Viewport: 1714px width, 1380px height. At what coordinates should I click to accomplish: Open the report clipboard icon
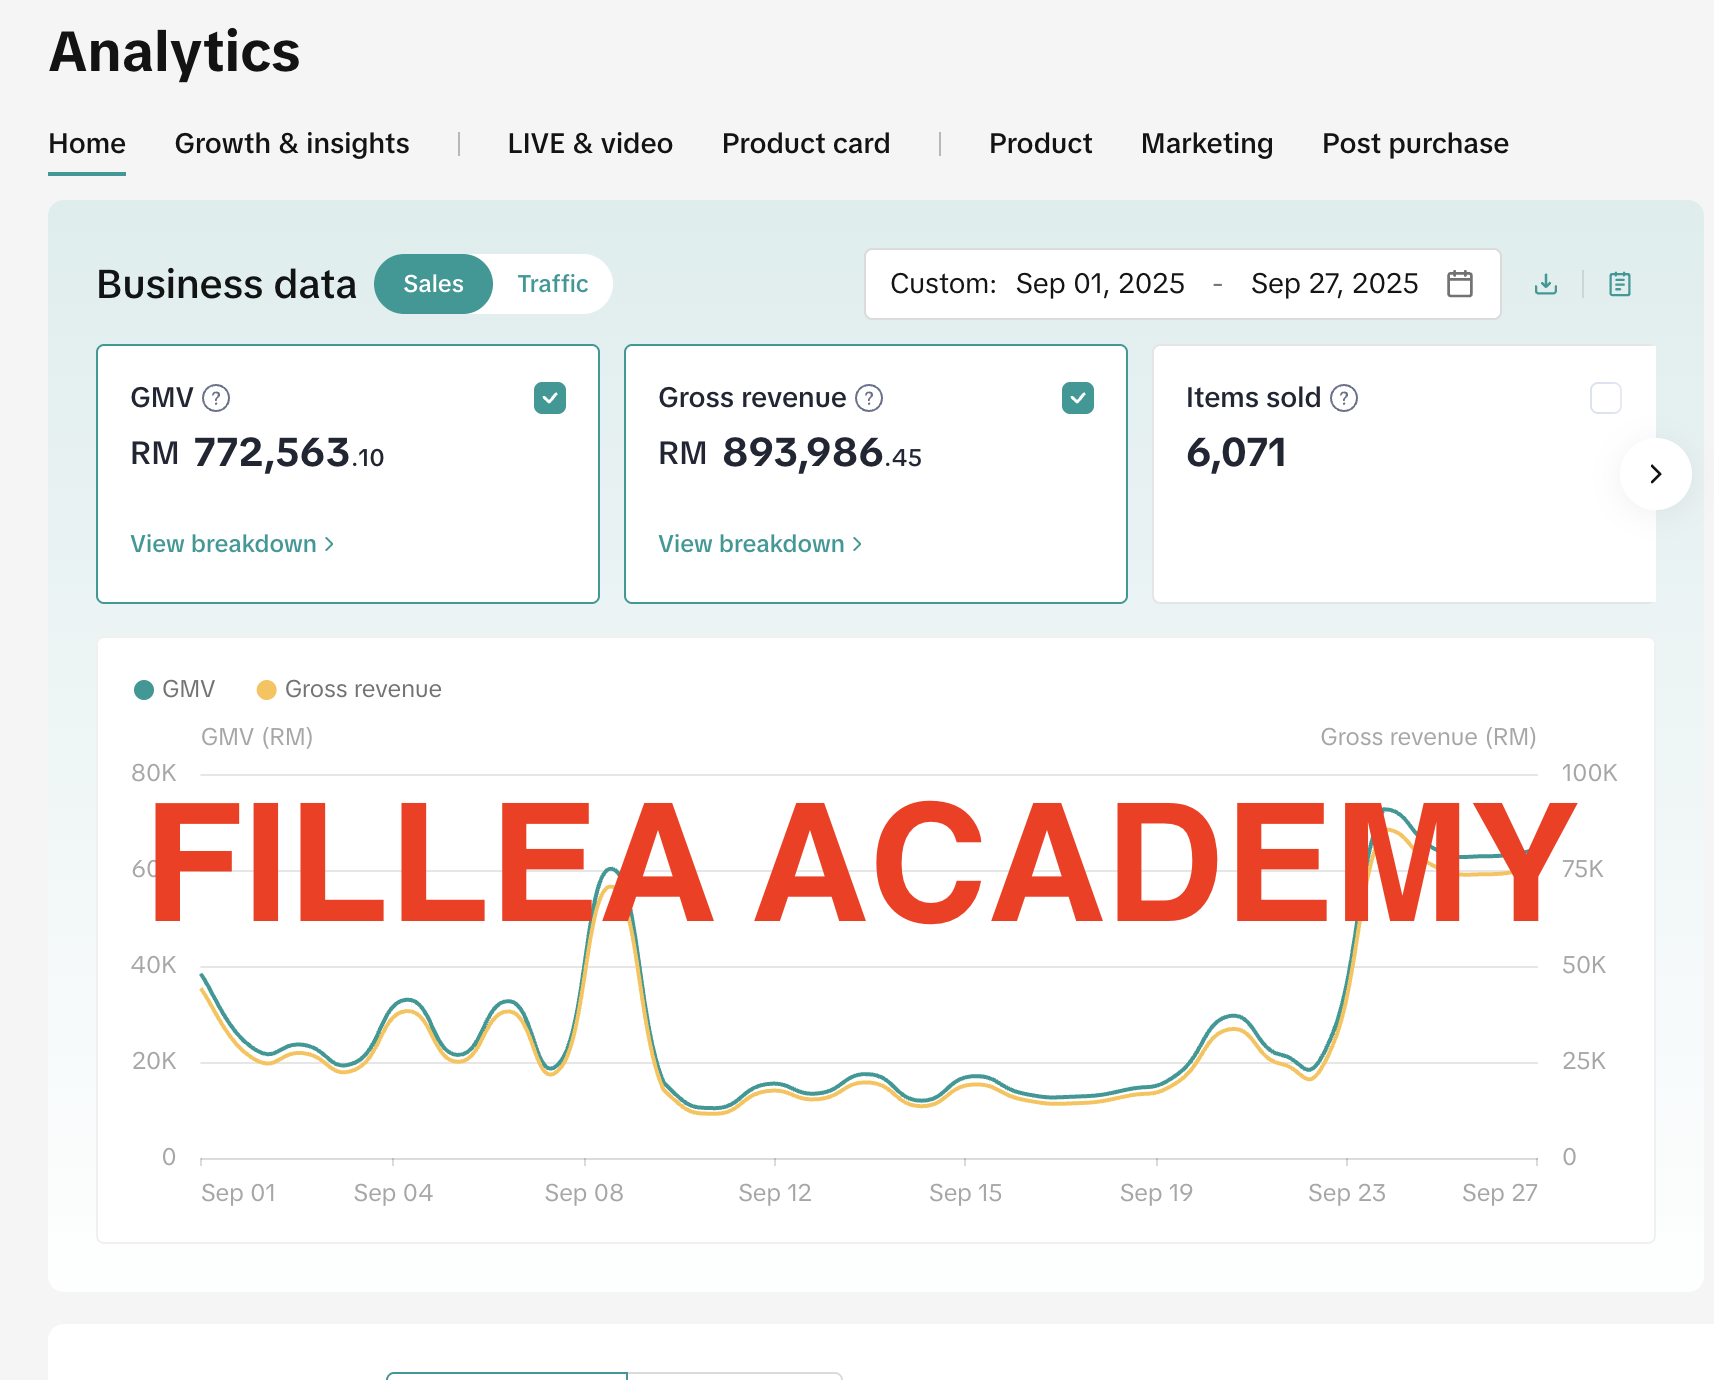[x=1619, y=284]
